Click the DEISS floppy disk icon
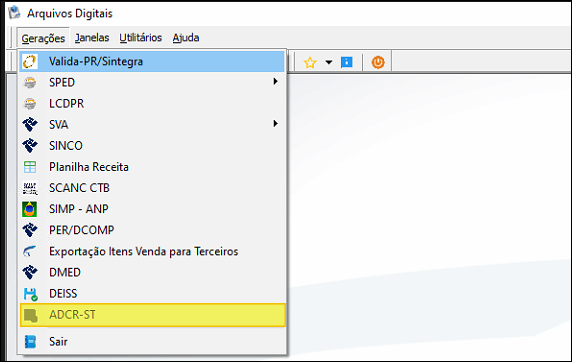This screenshot has height=362, width=572. [30, 294]
